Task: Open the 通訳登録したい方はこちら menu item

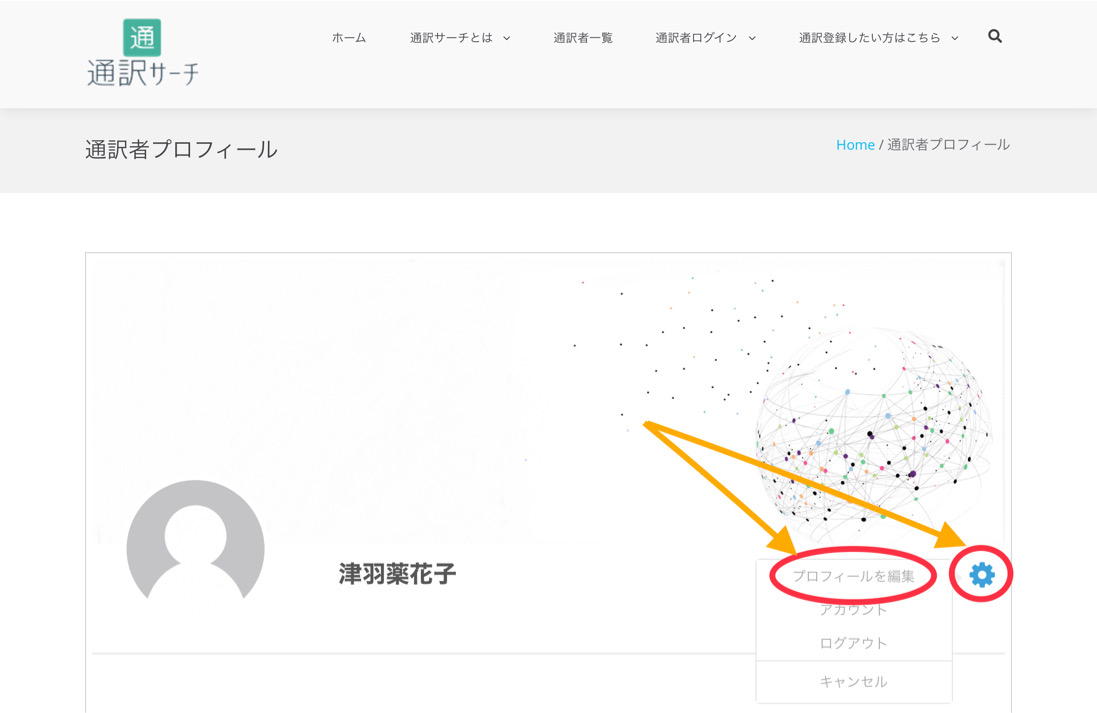Action: click(869, 38)
